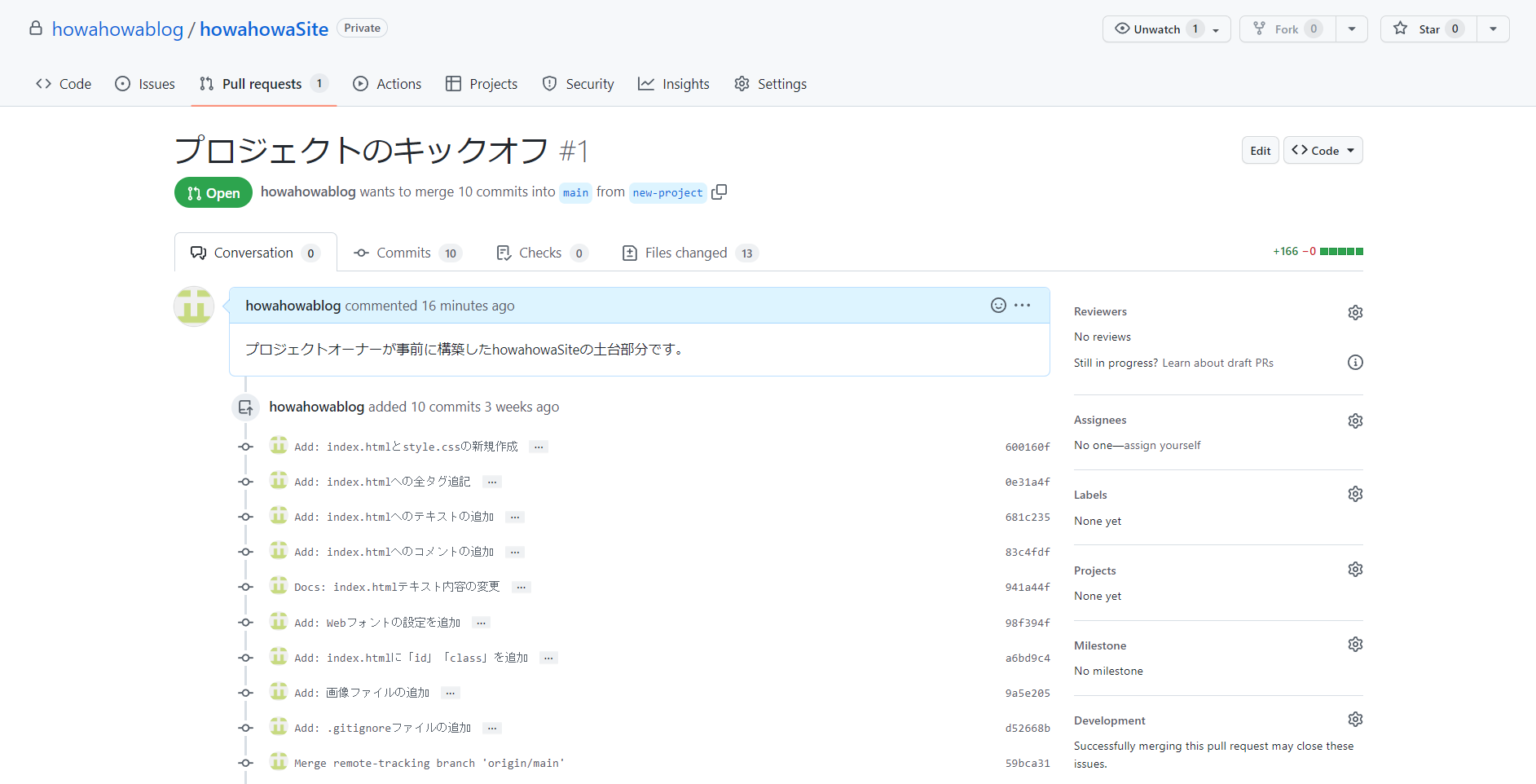This screenshot has height=784, width=1536.
Task: Open the 「id」「class」を追加 commit message
Action: click(411, 658)
